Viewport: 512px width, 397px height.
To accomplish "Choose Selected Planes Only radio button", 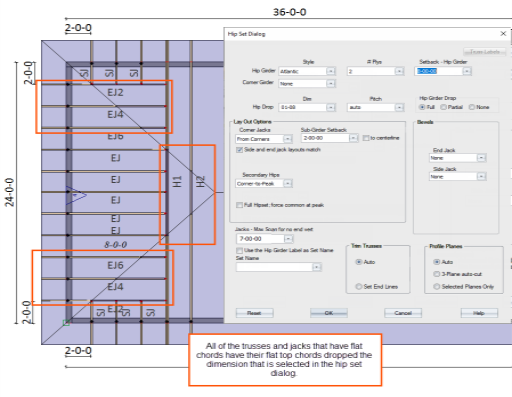I will [x=436, y=287].
